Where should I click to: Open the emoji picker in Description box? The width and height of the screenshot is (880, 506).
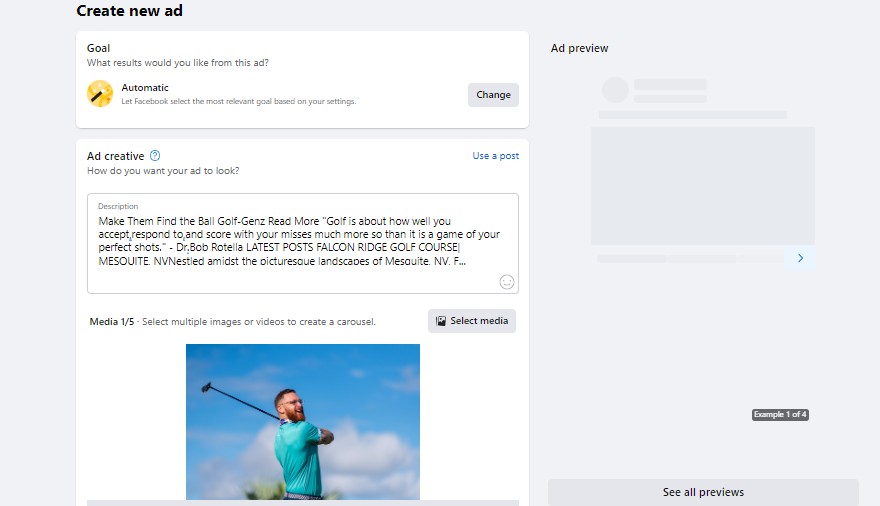(x=507, y=282)
